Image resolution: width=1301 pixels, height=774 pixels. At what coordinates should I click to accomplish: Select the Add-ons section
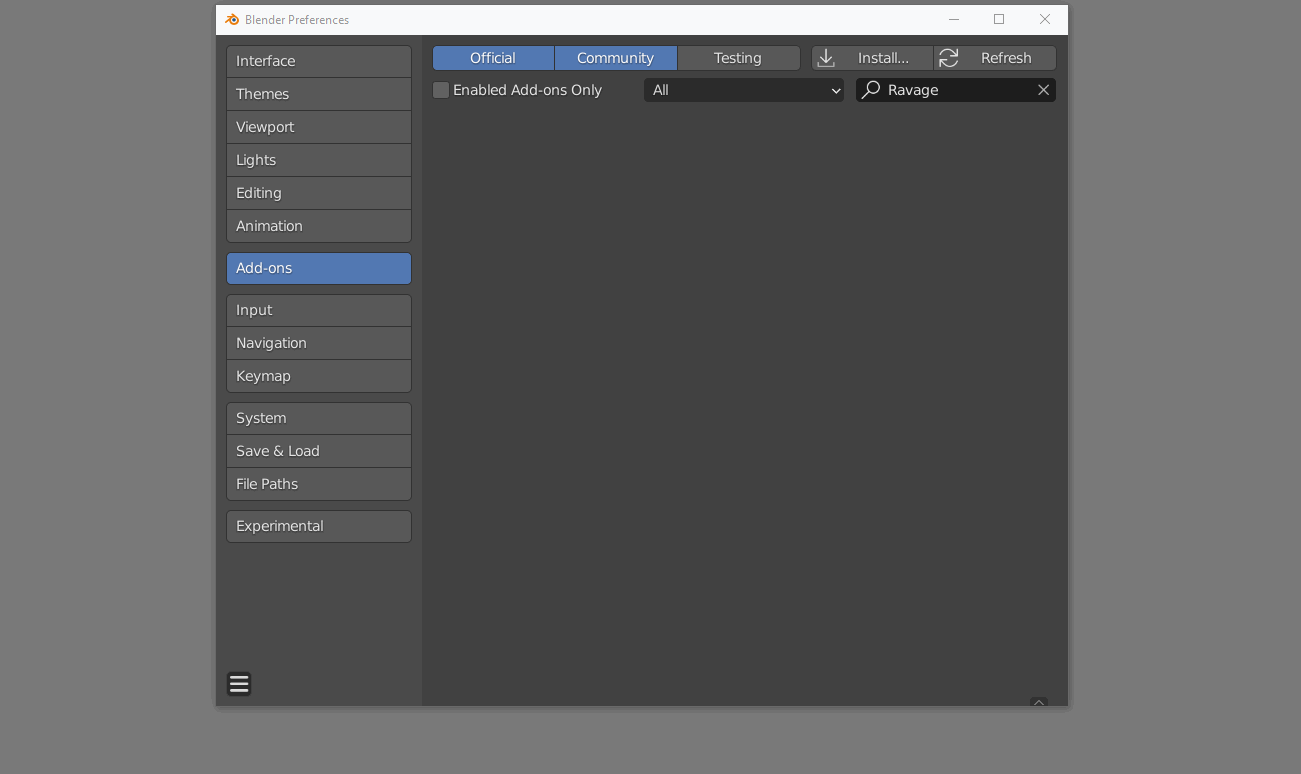click(x=319, y=268)
